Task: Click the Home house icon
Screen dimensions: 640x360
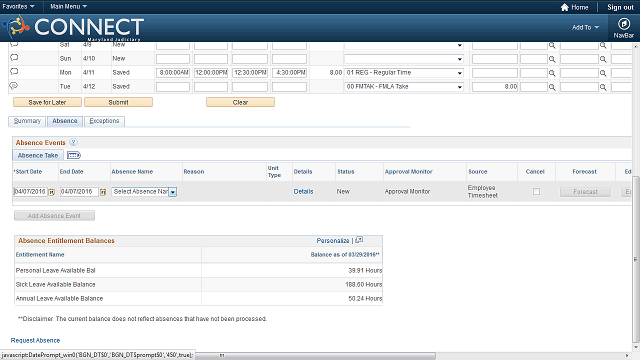Action: point(564,7)
